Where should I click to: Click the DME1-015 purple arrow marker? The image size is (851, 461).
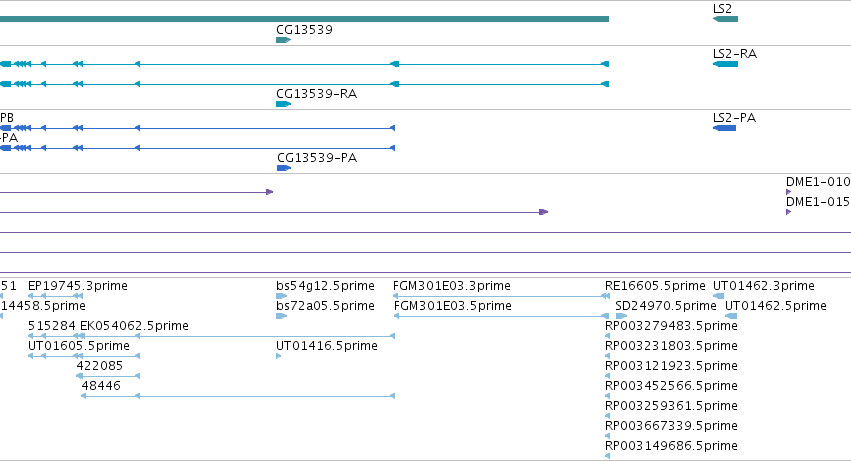click(x=789, y=212)
